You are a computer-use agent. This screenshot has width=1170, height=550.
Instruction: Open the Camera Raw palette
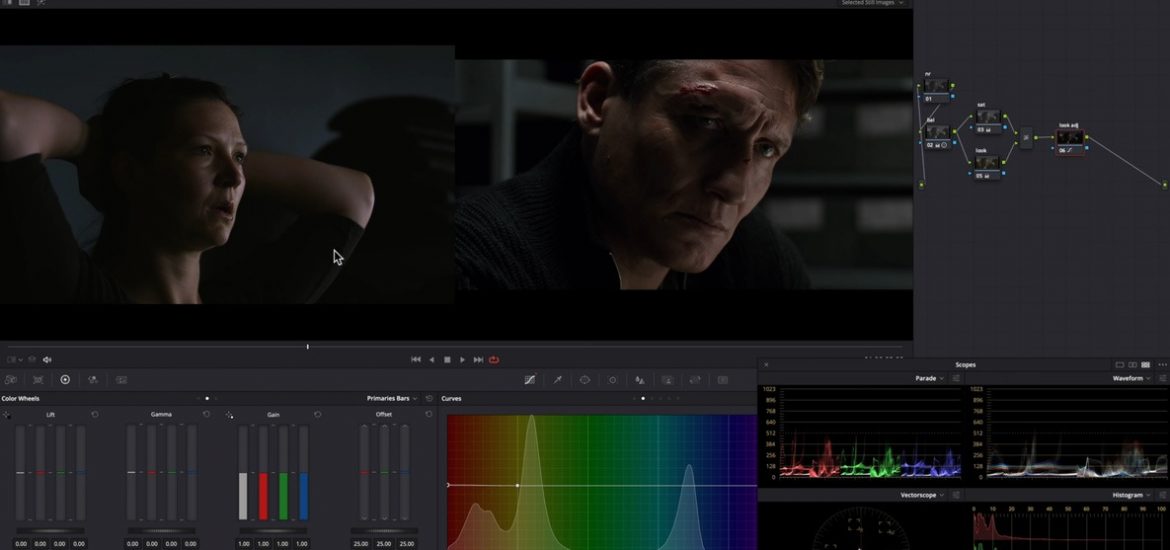point(11,380)
